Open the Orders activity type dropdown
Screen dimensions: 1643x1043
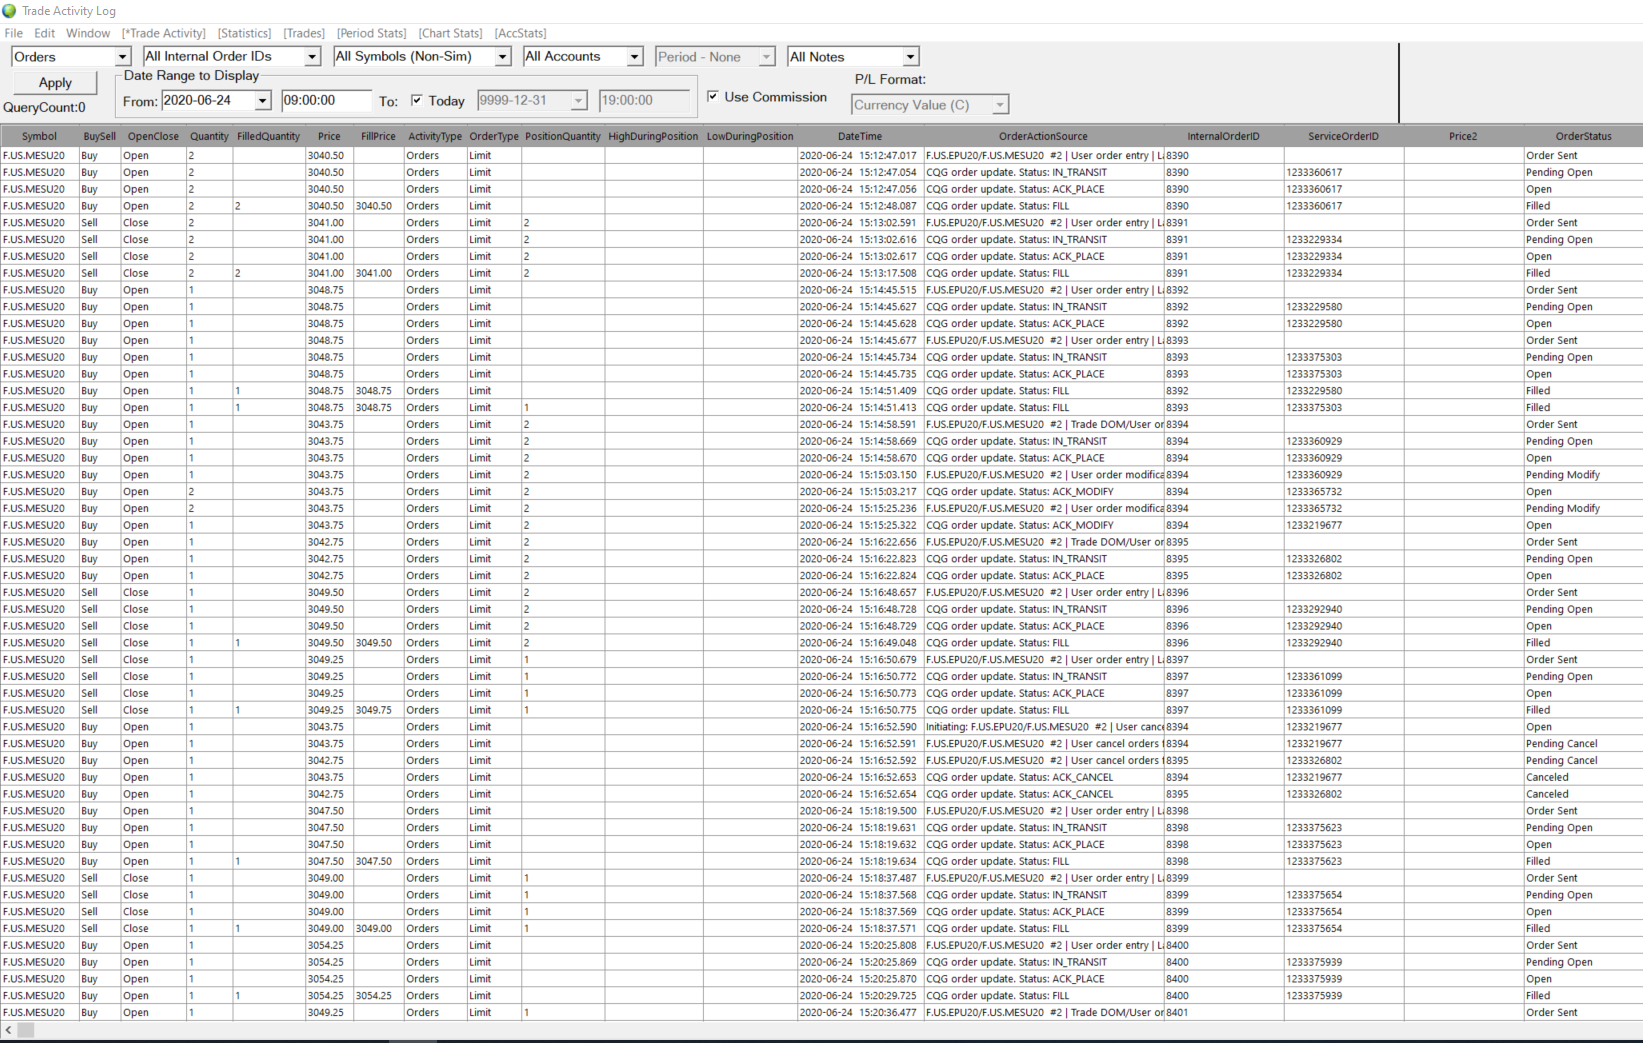(123, 57)
